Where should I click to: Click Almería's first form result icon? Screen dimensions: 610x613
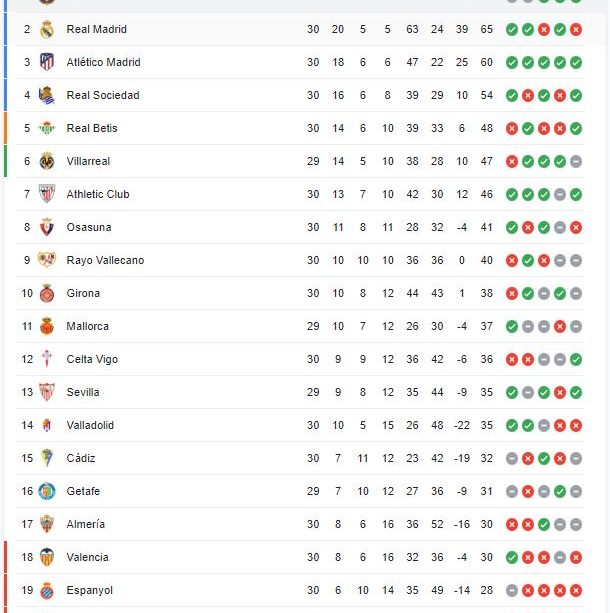tap(512, 524)
